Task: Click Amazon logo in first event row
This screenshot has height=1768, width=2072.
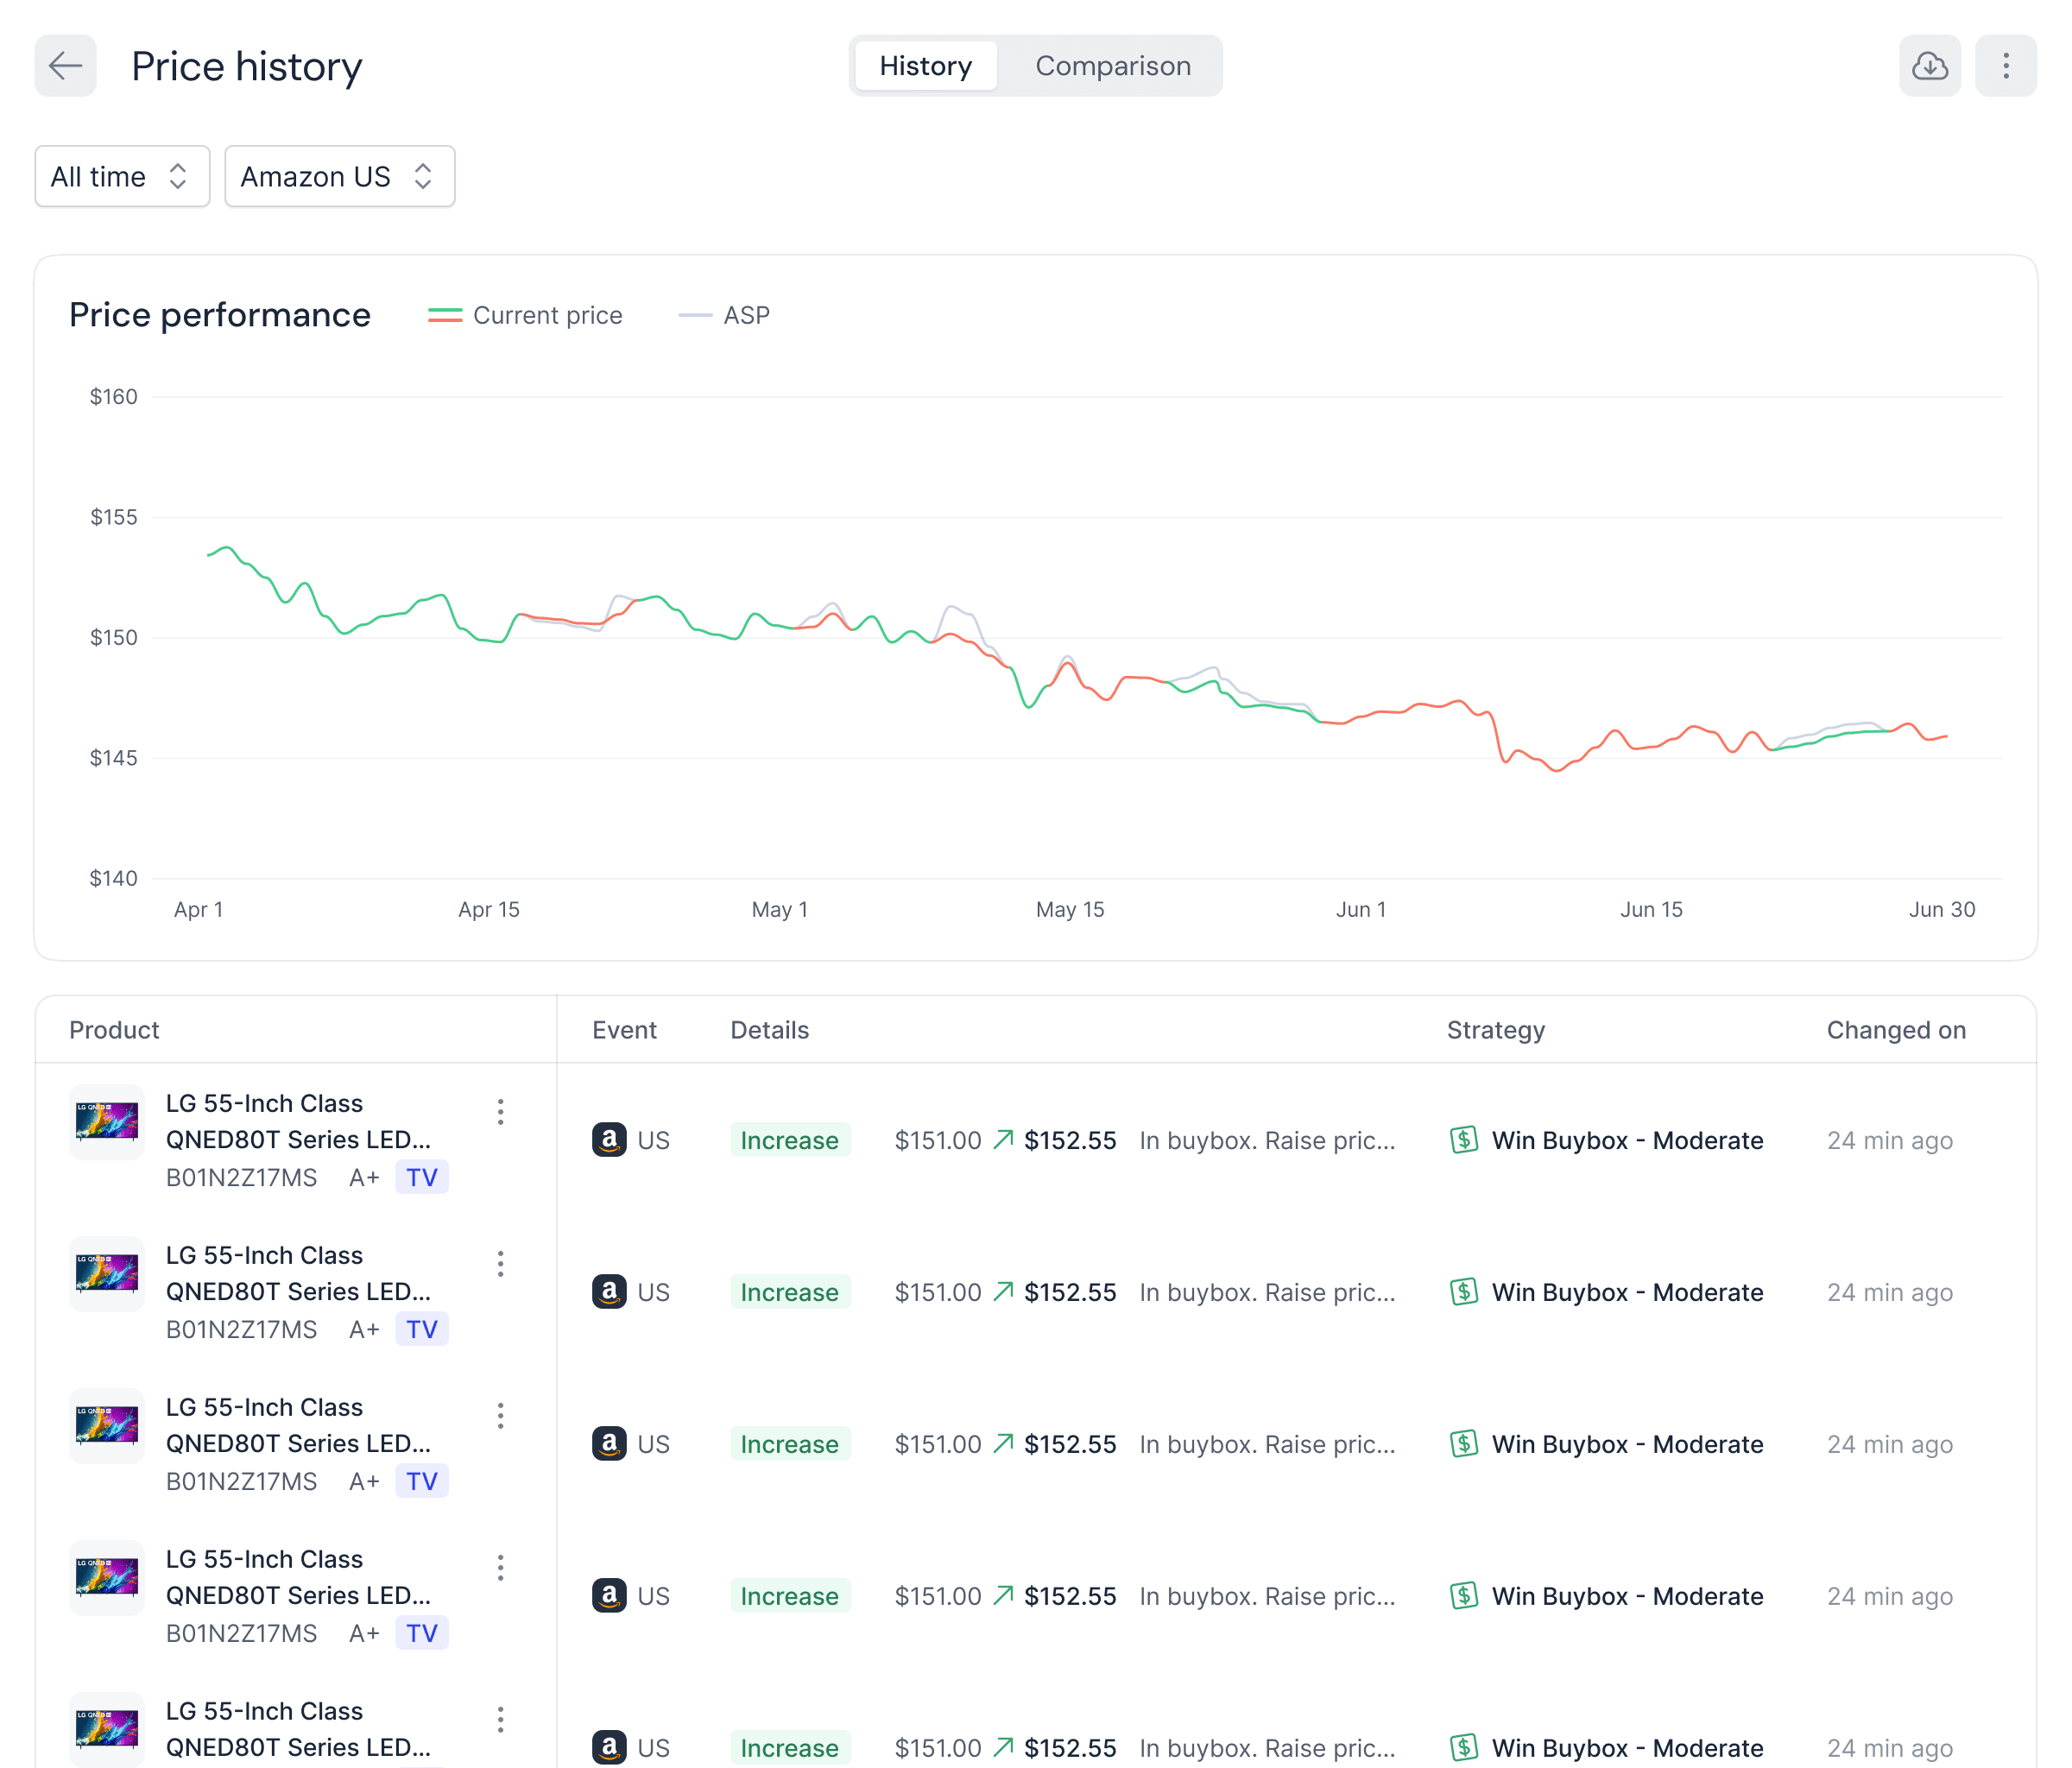Action: pos(609,1140)
